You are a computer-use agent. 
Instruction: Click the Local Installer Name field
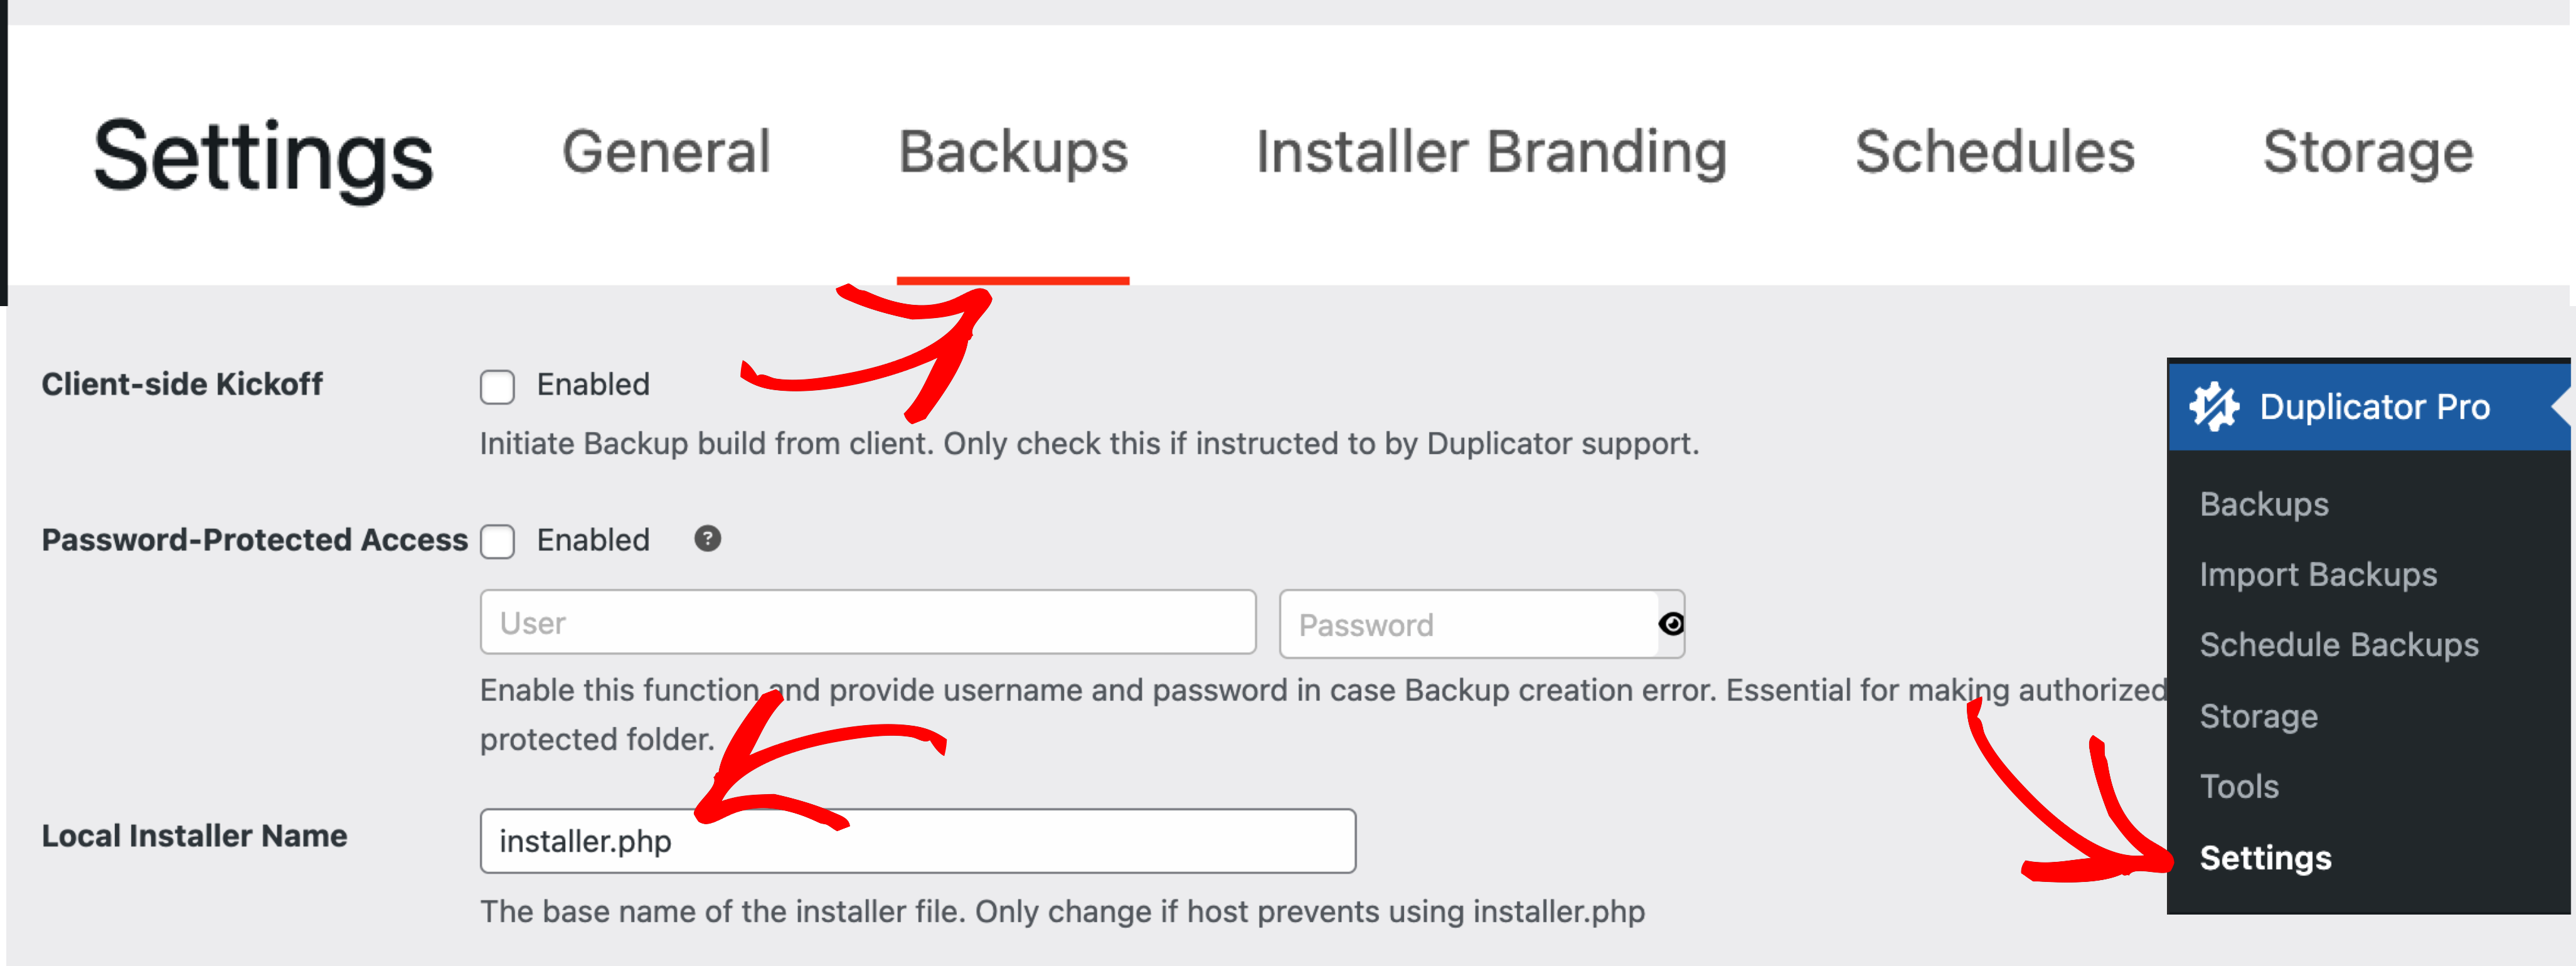tap(918, 841)
